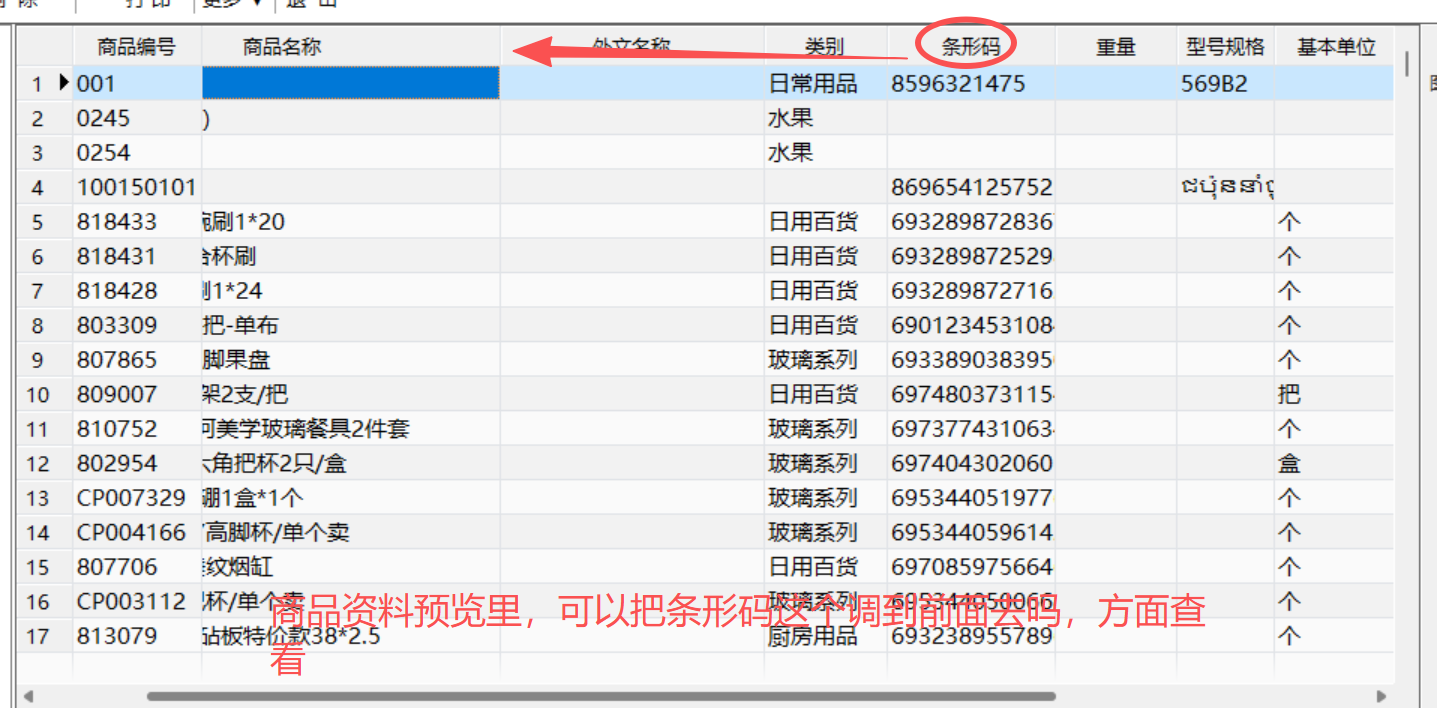The width and height of the screenshot is (1437, 708).
Task: Click the 类别 column header
Action: [826, 47]
